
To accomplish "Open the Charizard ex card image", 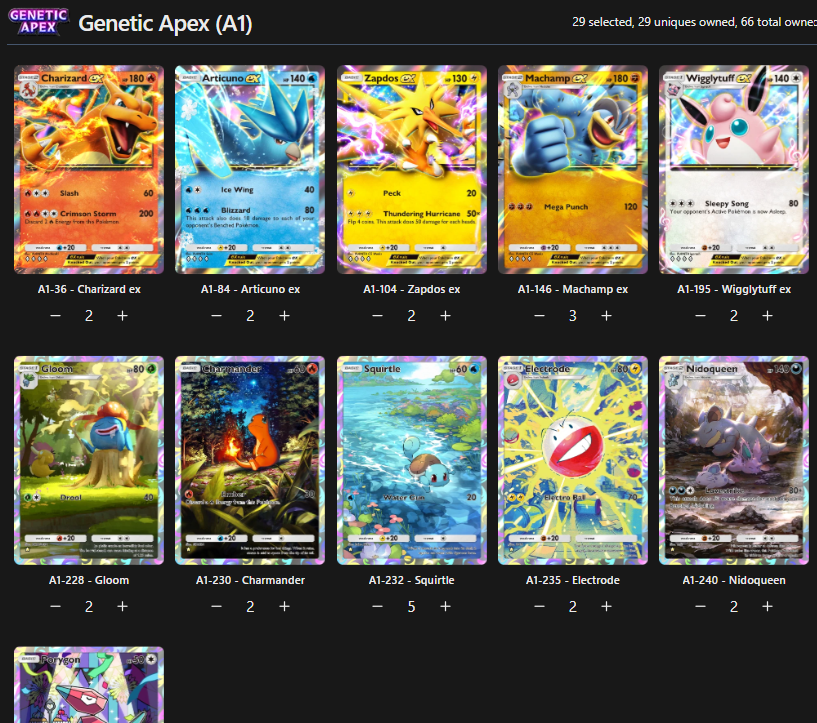I will pyautogui.click(x=89, y=169).
